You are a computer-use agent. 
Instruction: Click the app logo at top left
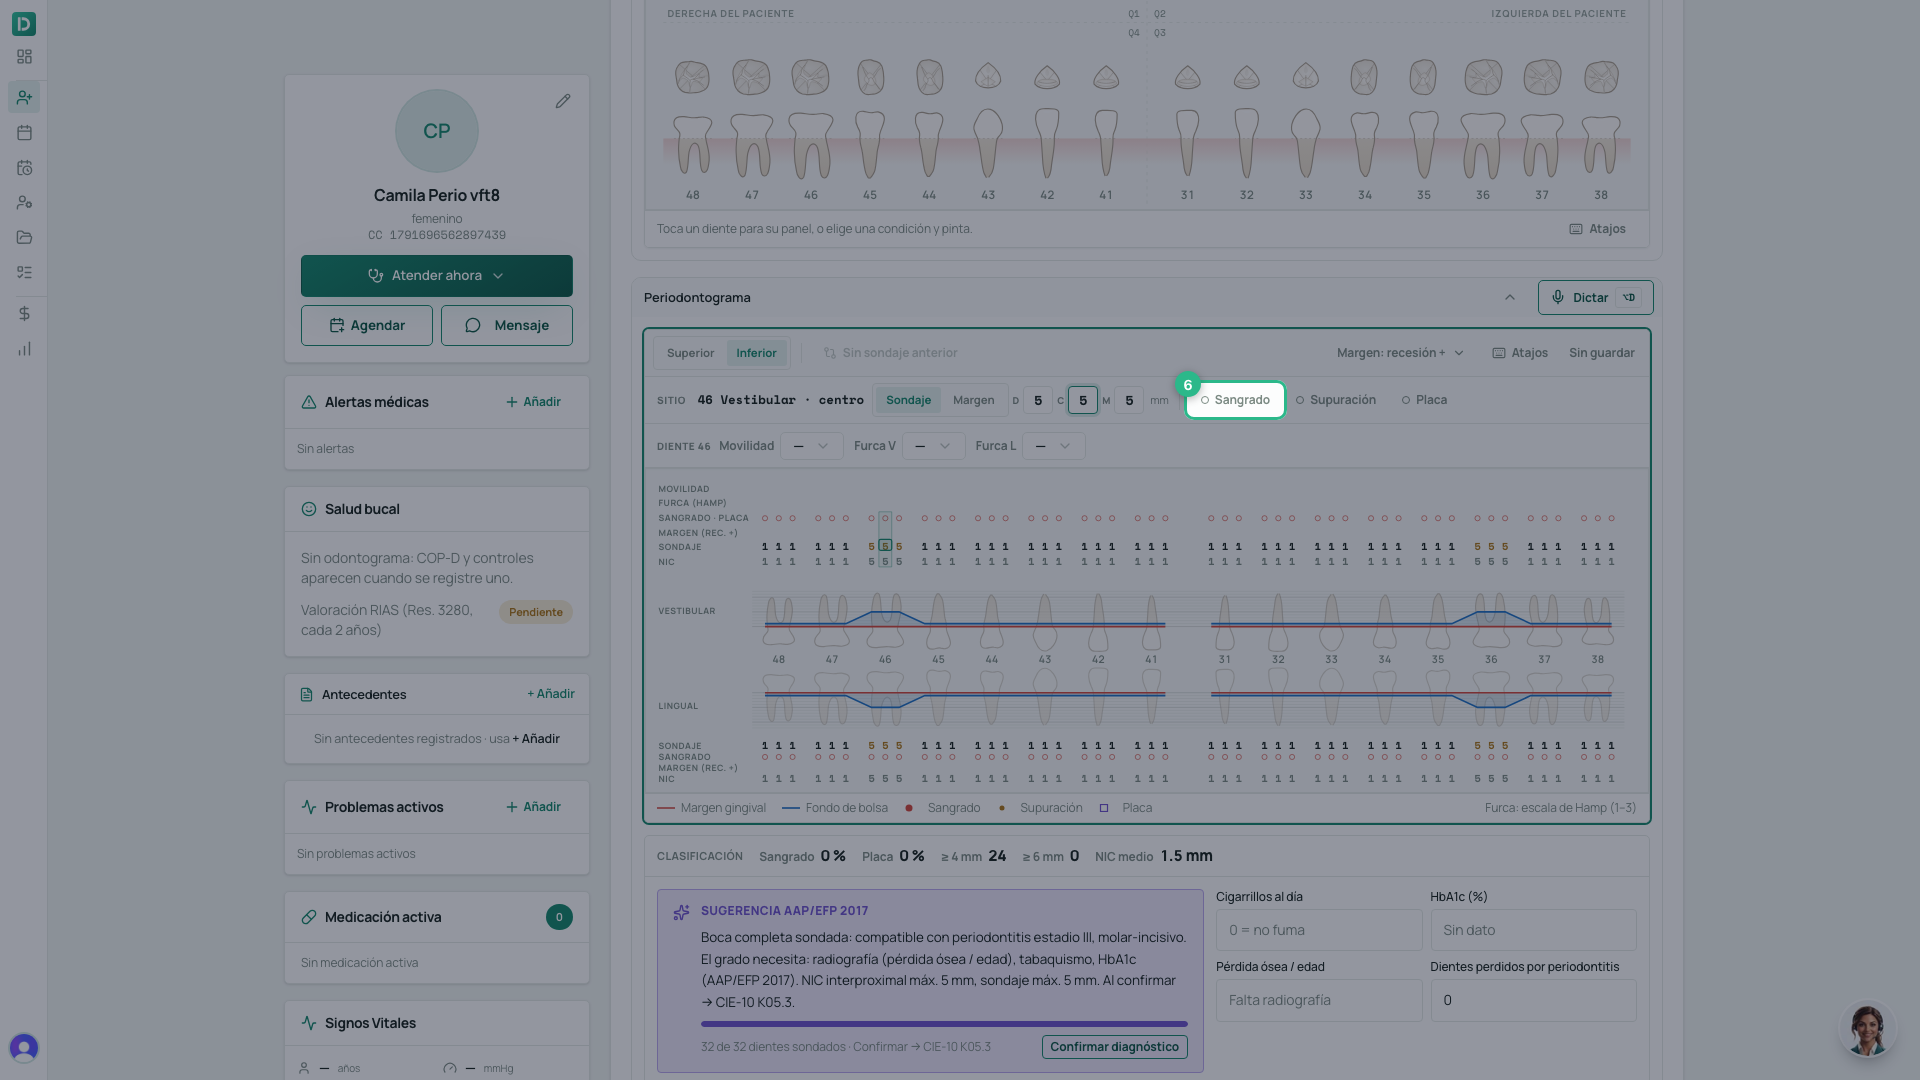tap(24, 23)
